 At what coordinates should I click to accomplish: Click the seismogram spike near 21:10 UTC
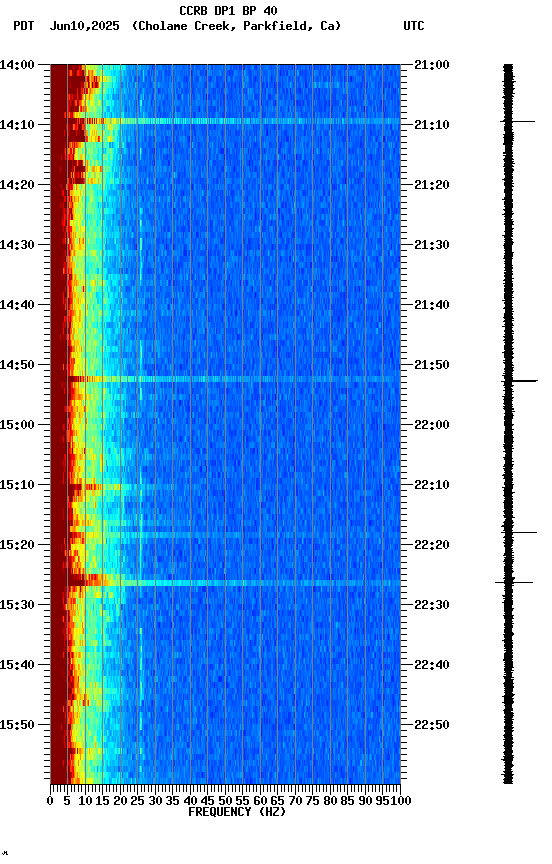(x=517, y=121)
